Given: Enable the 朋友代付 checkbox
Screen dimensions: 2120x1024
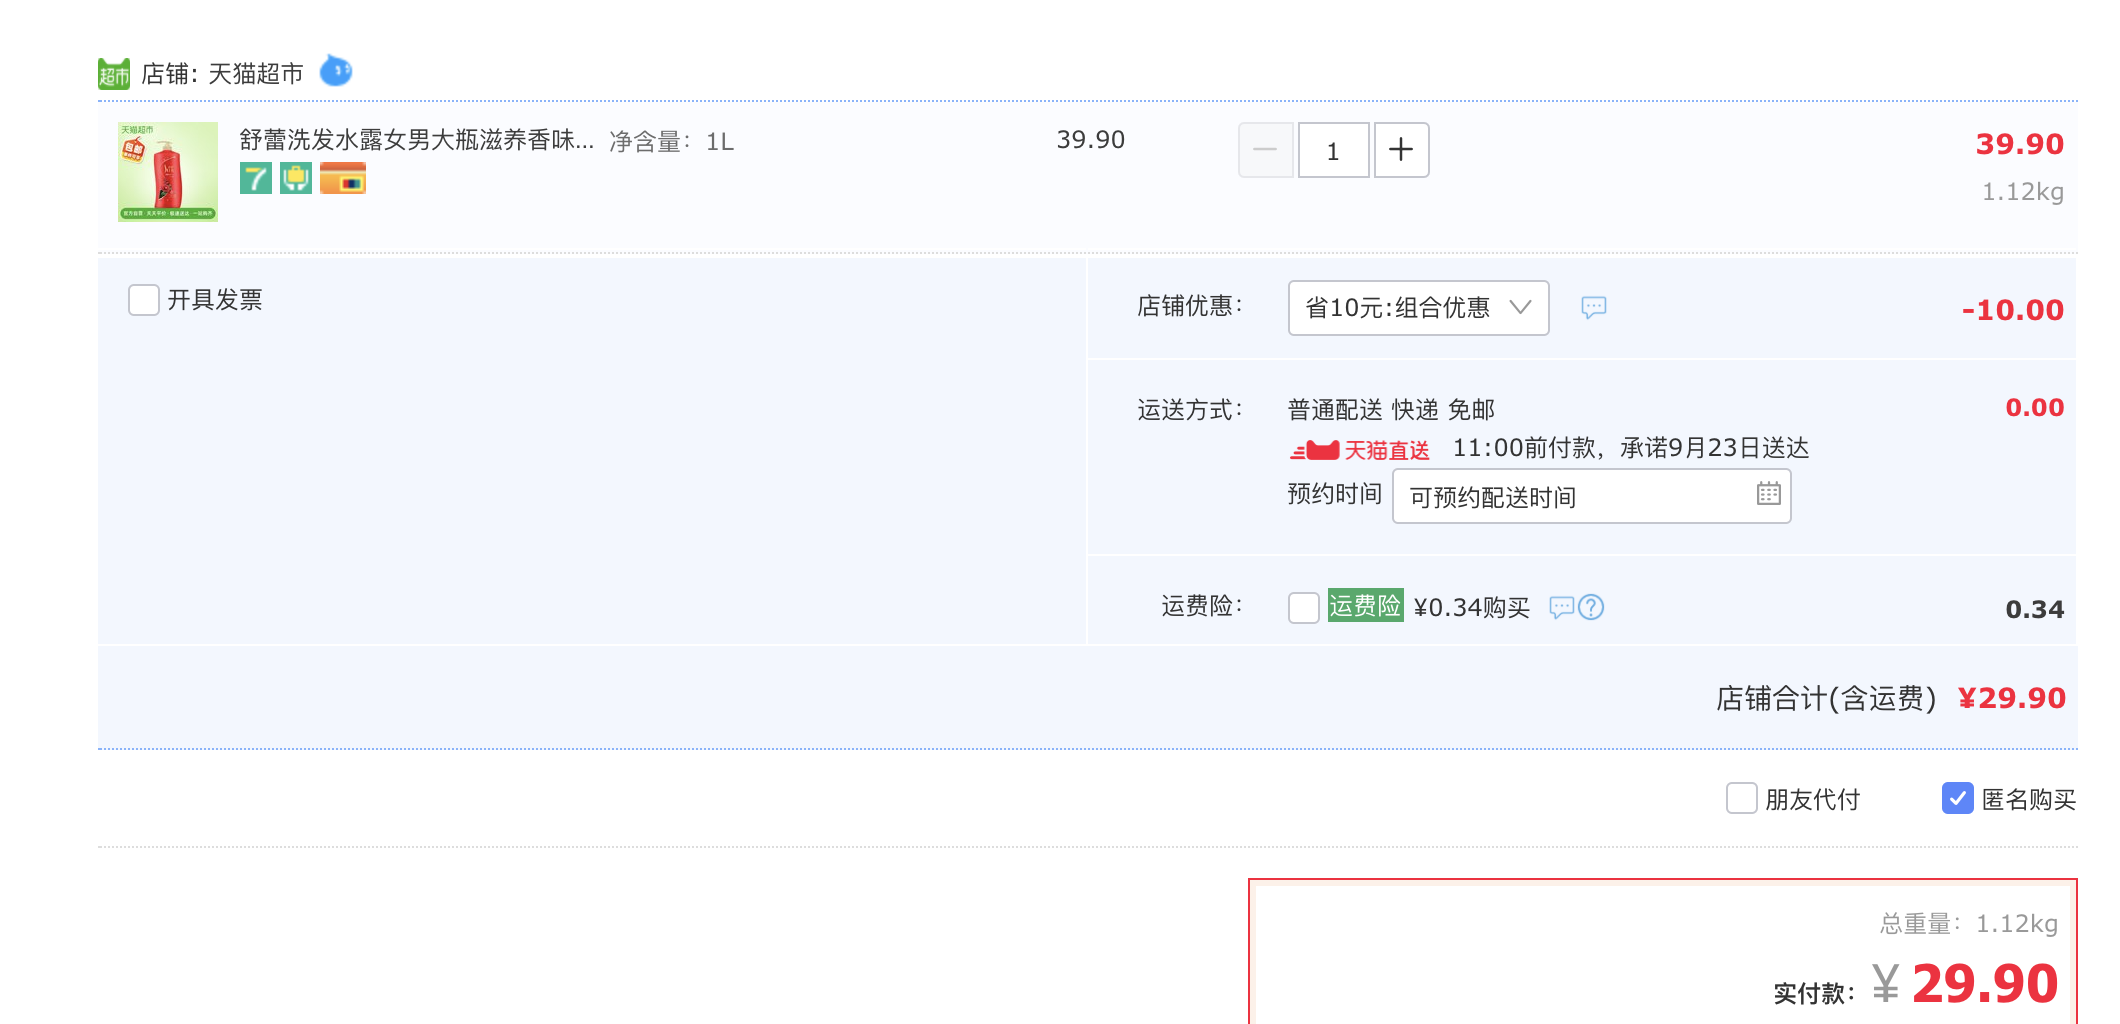Looking at the screenshot, I should [1742, 798].
